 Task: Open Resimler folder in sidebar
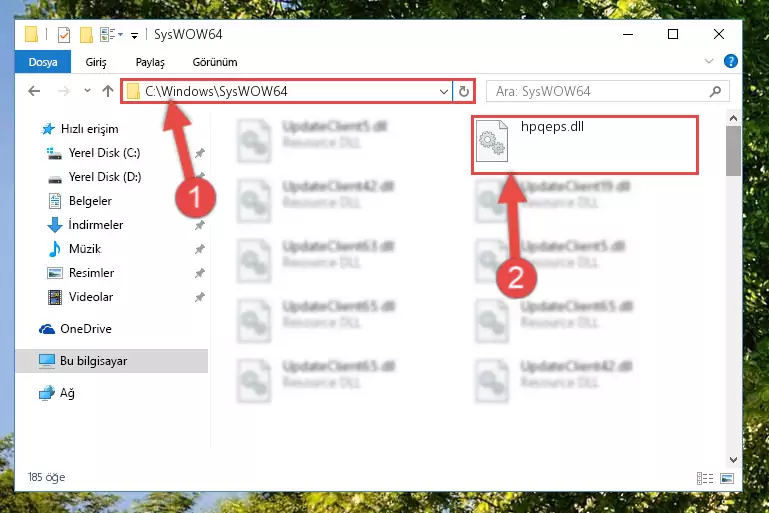(x=91, y=273)
